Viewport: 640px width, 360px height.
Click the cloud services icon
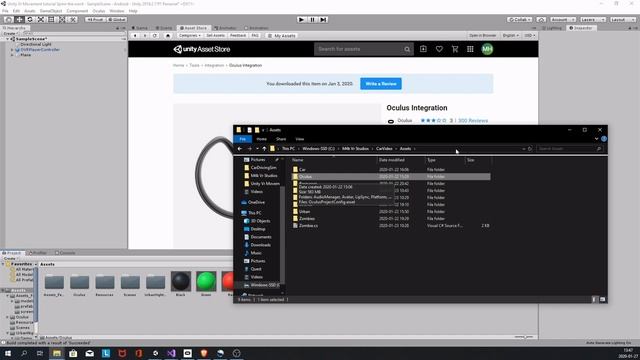541,20
